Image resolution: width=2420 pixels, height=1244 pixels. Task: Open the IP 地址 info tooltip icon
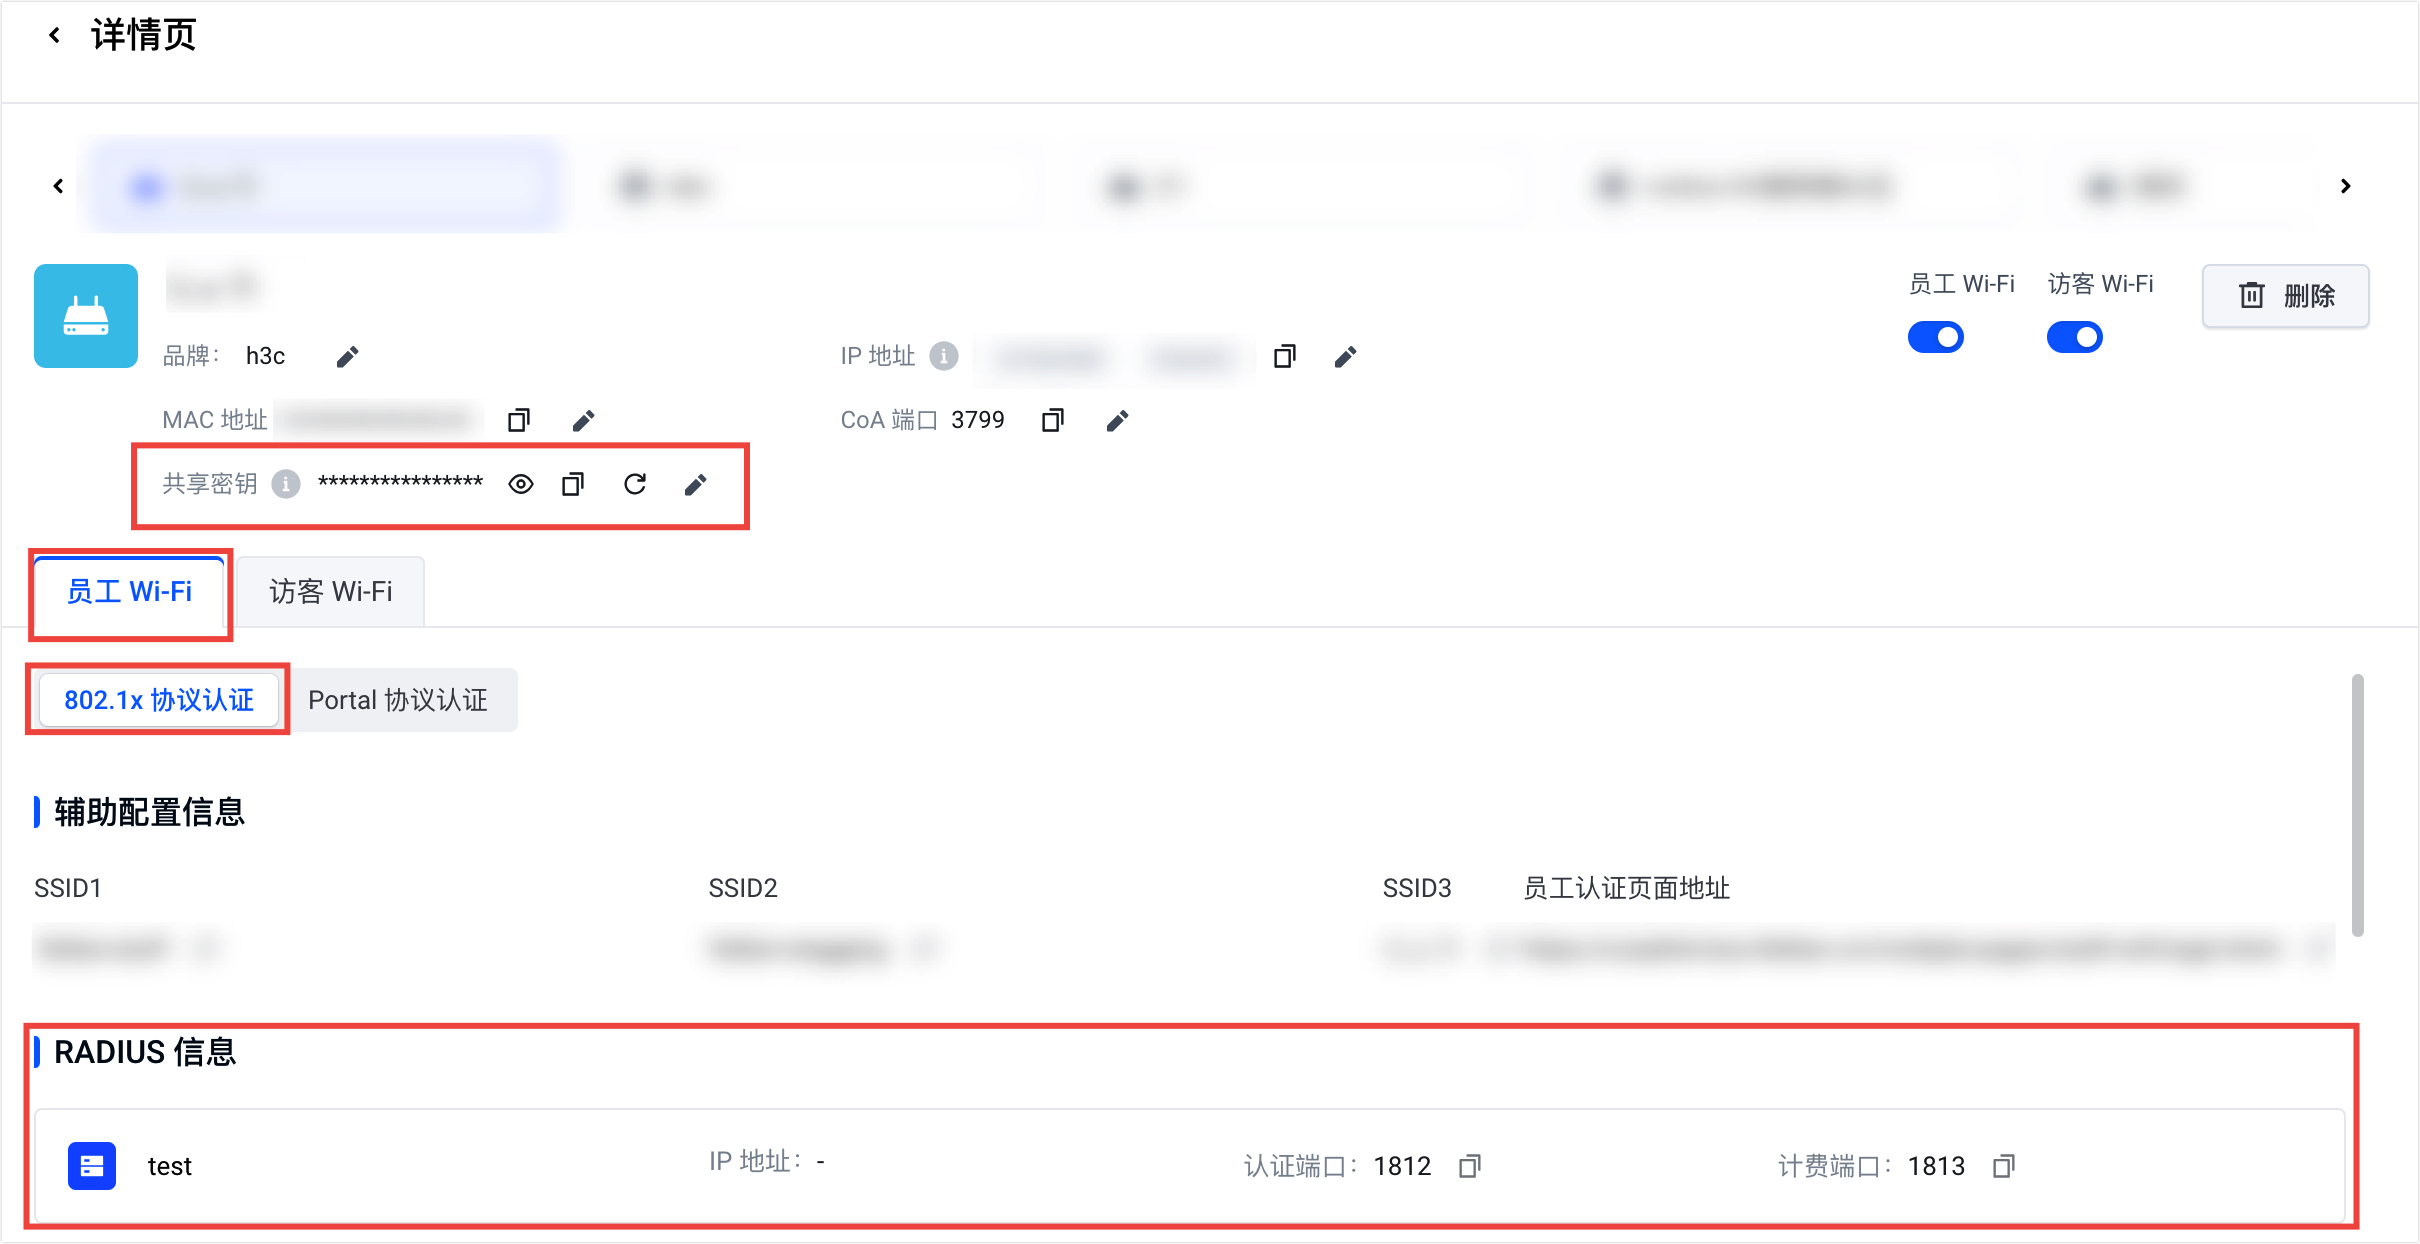pyautogui.click(x=943, y=356)
